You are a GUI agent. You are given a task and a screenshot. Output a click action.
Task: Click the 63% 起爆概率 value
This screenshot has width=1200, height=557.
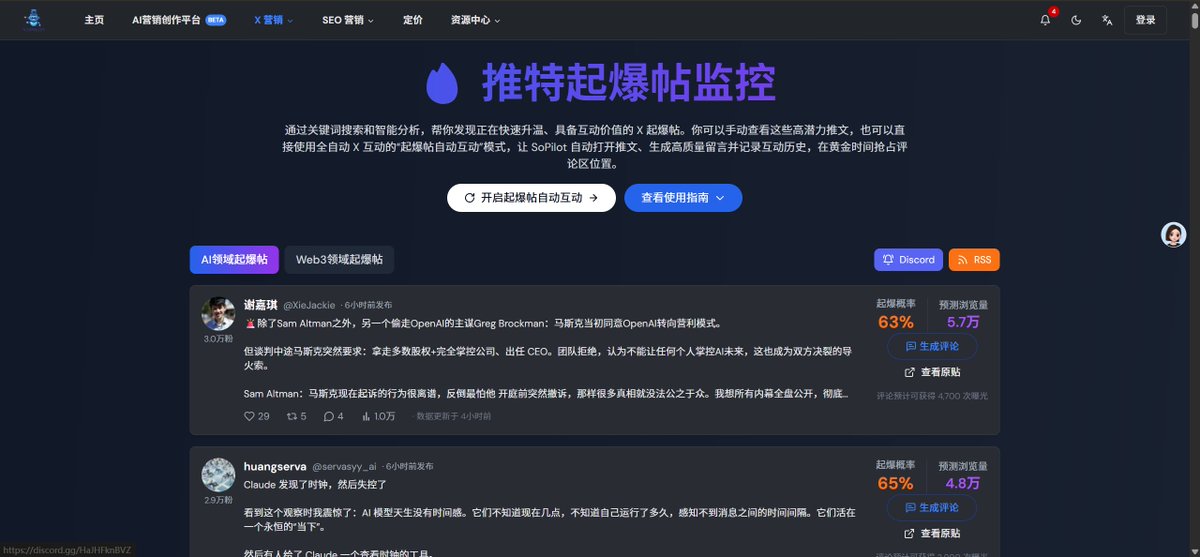pyautogui.click(x=895, y=322)
